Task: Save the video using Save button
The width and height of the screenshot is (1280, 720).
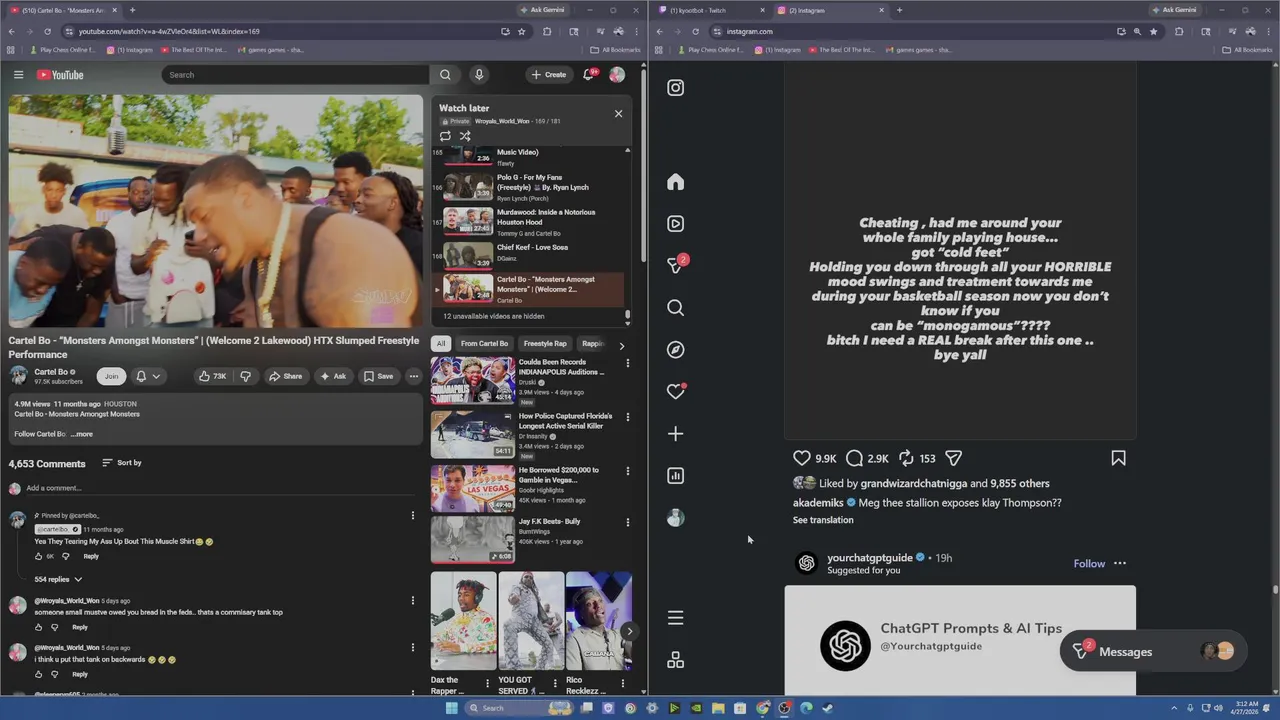Action: click(x=378, y=376)
